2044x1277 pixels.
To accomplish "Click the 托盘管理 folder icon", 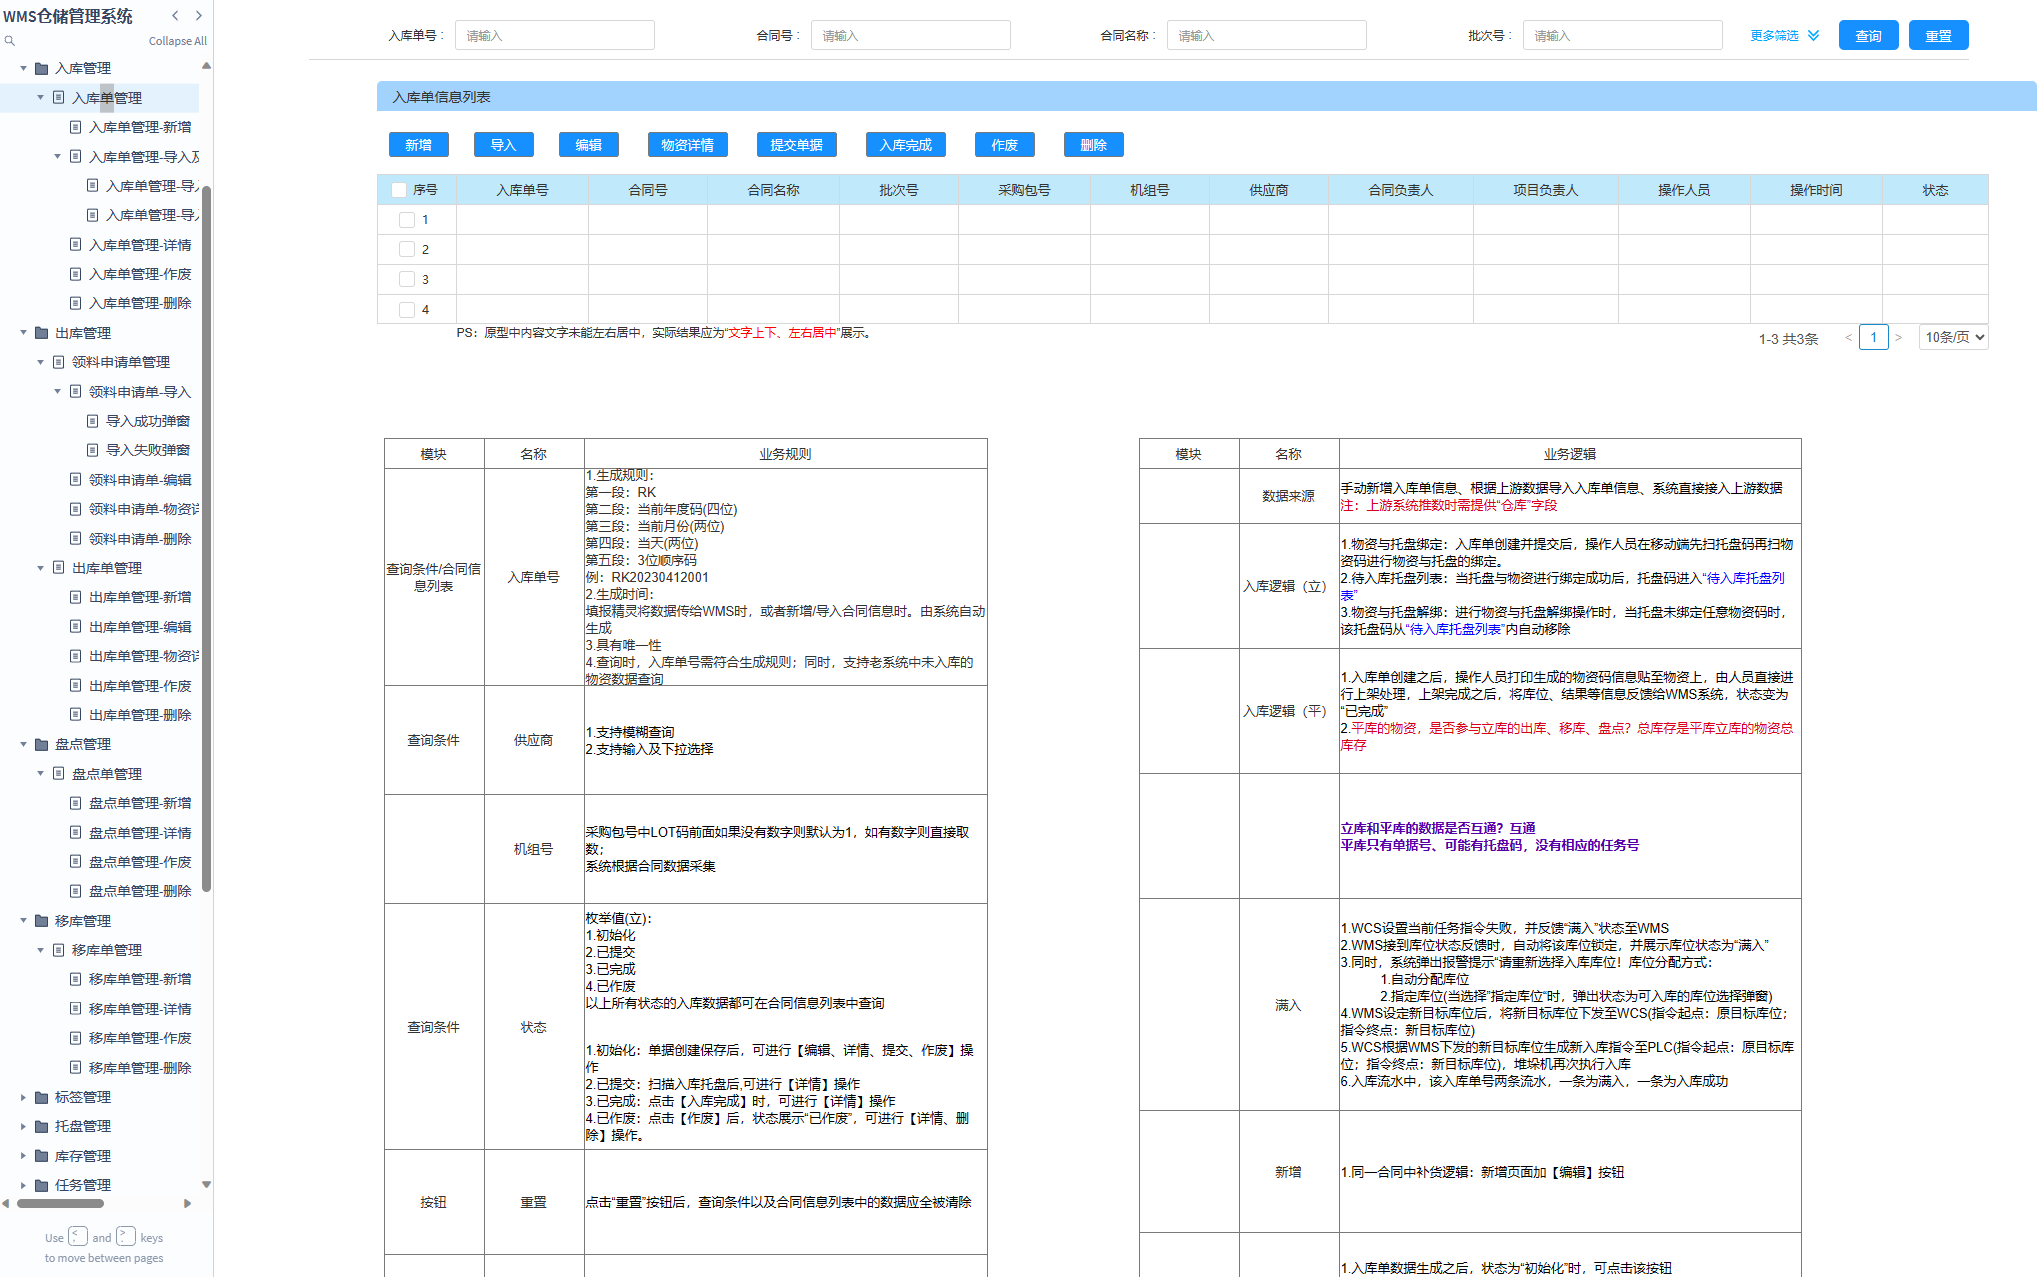I will [x=42, y=1126].
